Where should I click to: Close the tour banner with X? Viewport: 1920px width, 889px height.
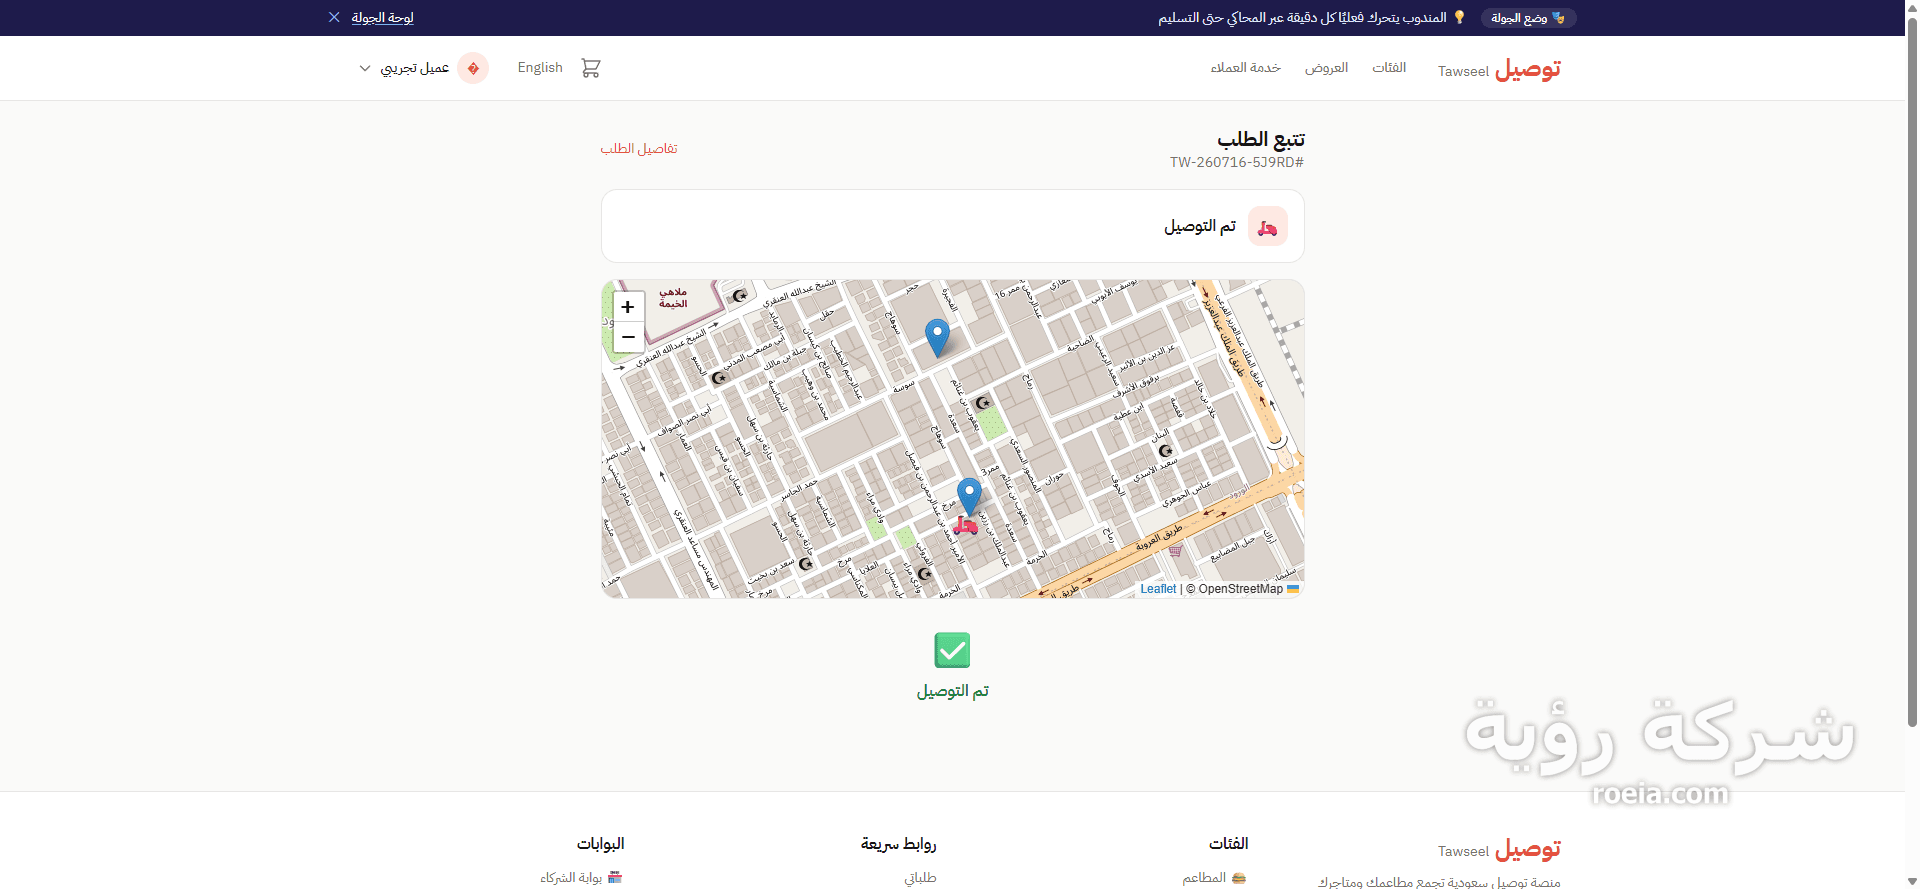click(x=334, y=17)
